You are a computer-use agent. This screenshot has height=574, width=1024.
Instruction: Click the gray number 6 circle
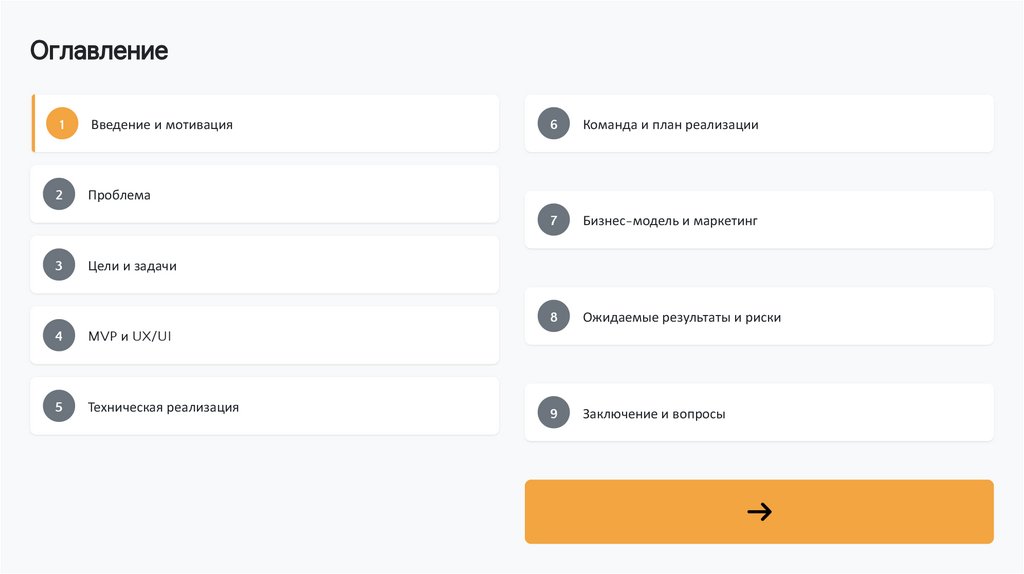coord(553,124)
